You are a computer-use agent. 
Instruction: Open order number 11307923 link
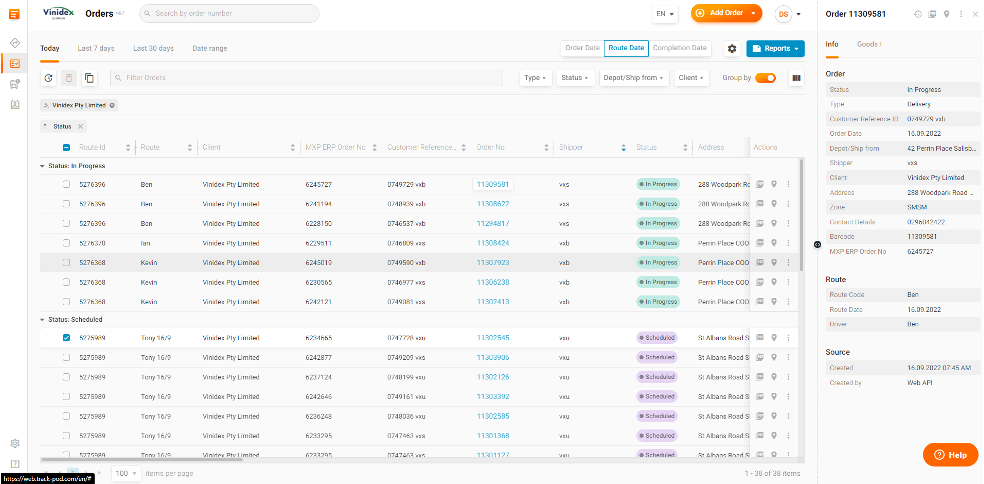493,262
